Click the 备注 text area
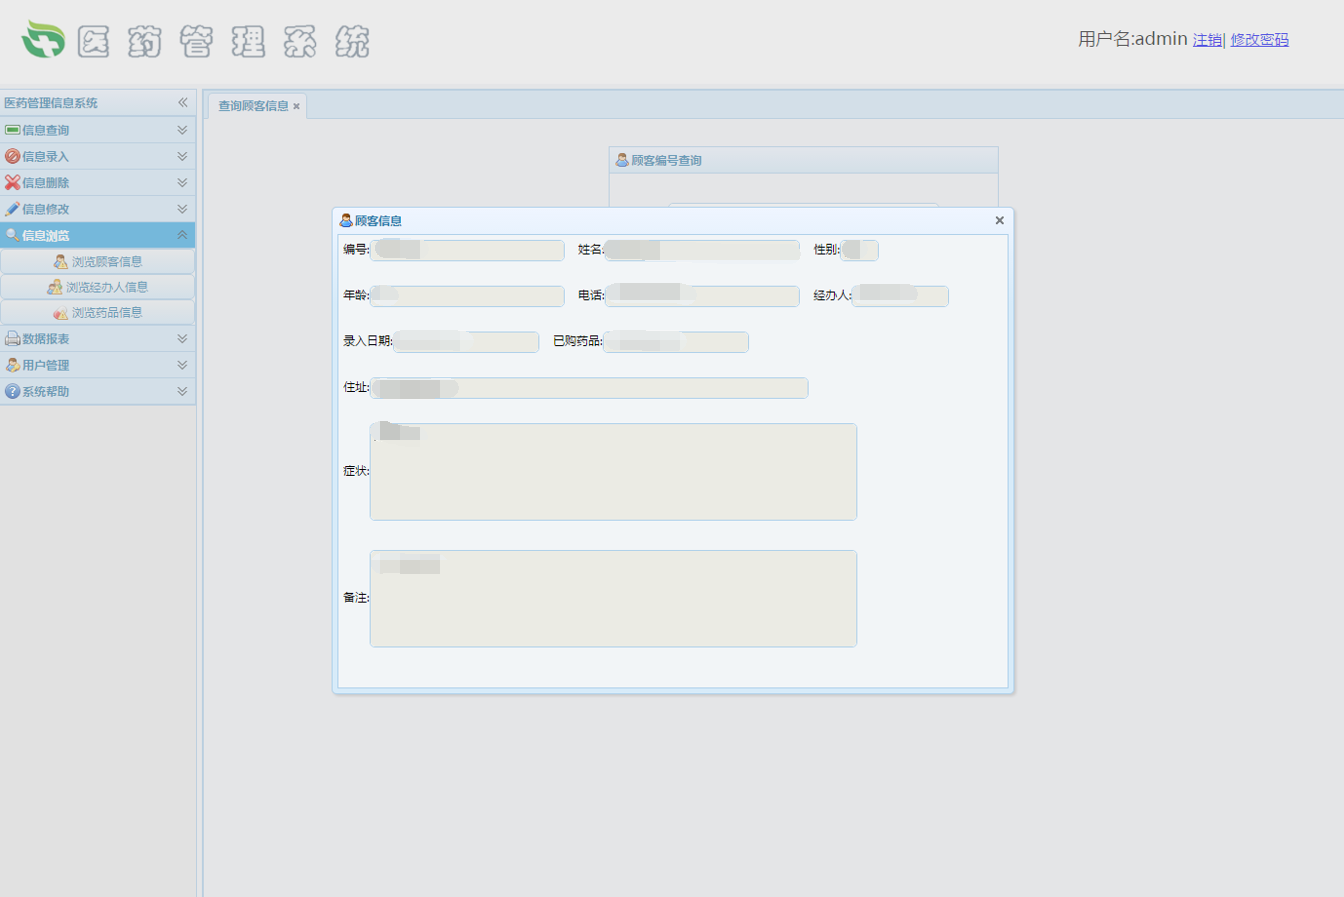Image resolution: width=1344 pixels, height=897 pixels. 613,598
